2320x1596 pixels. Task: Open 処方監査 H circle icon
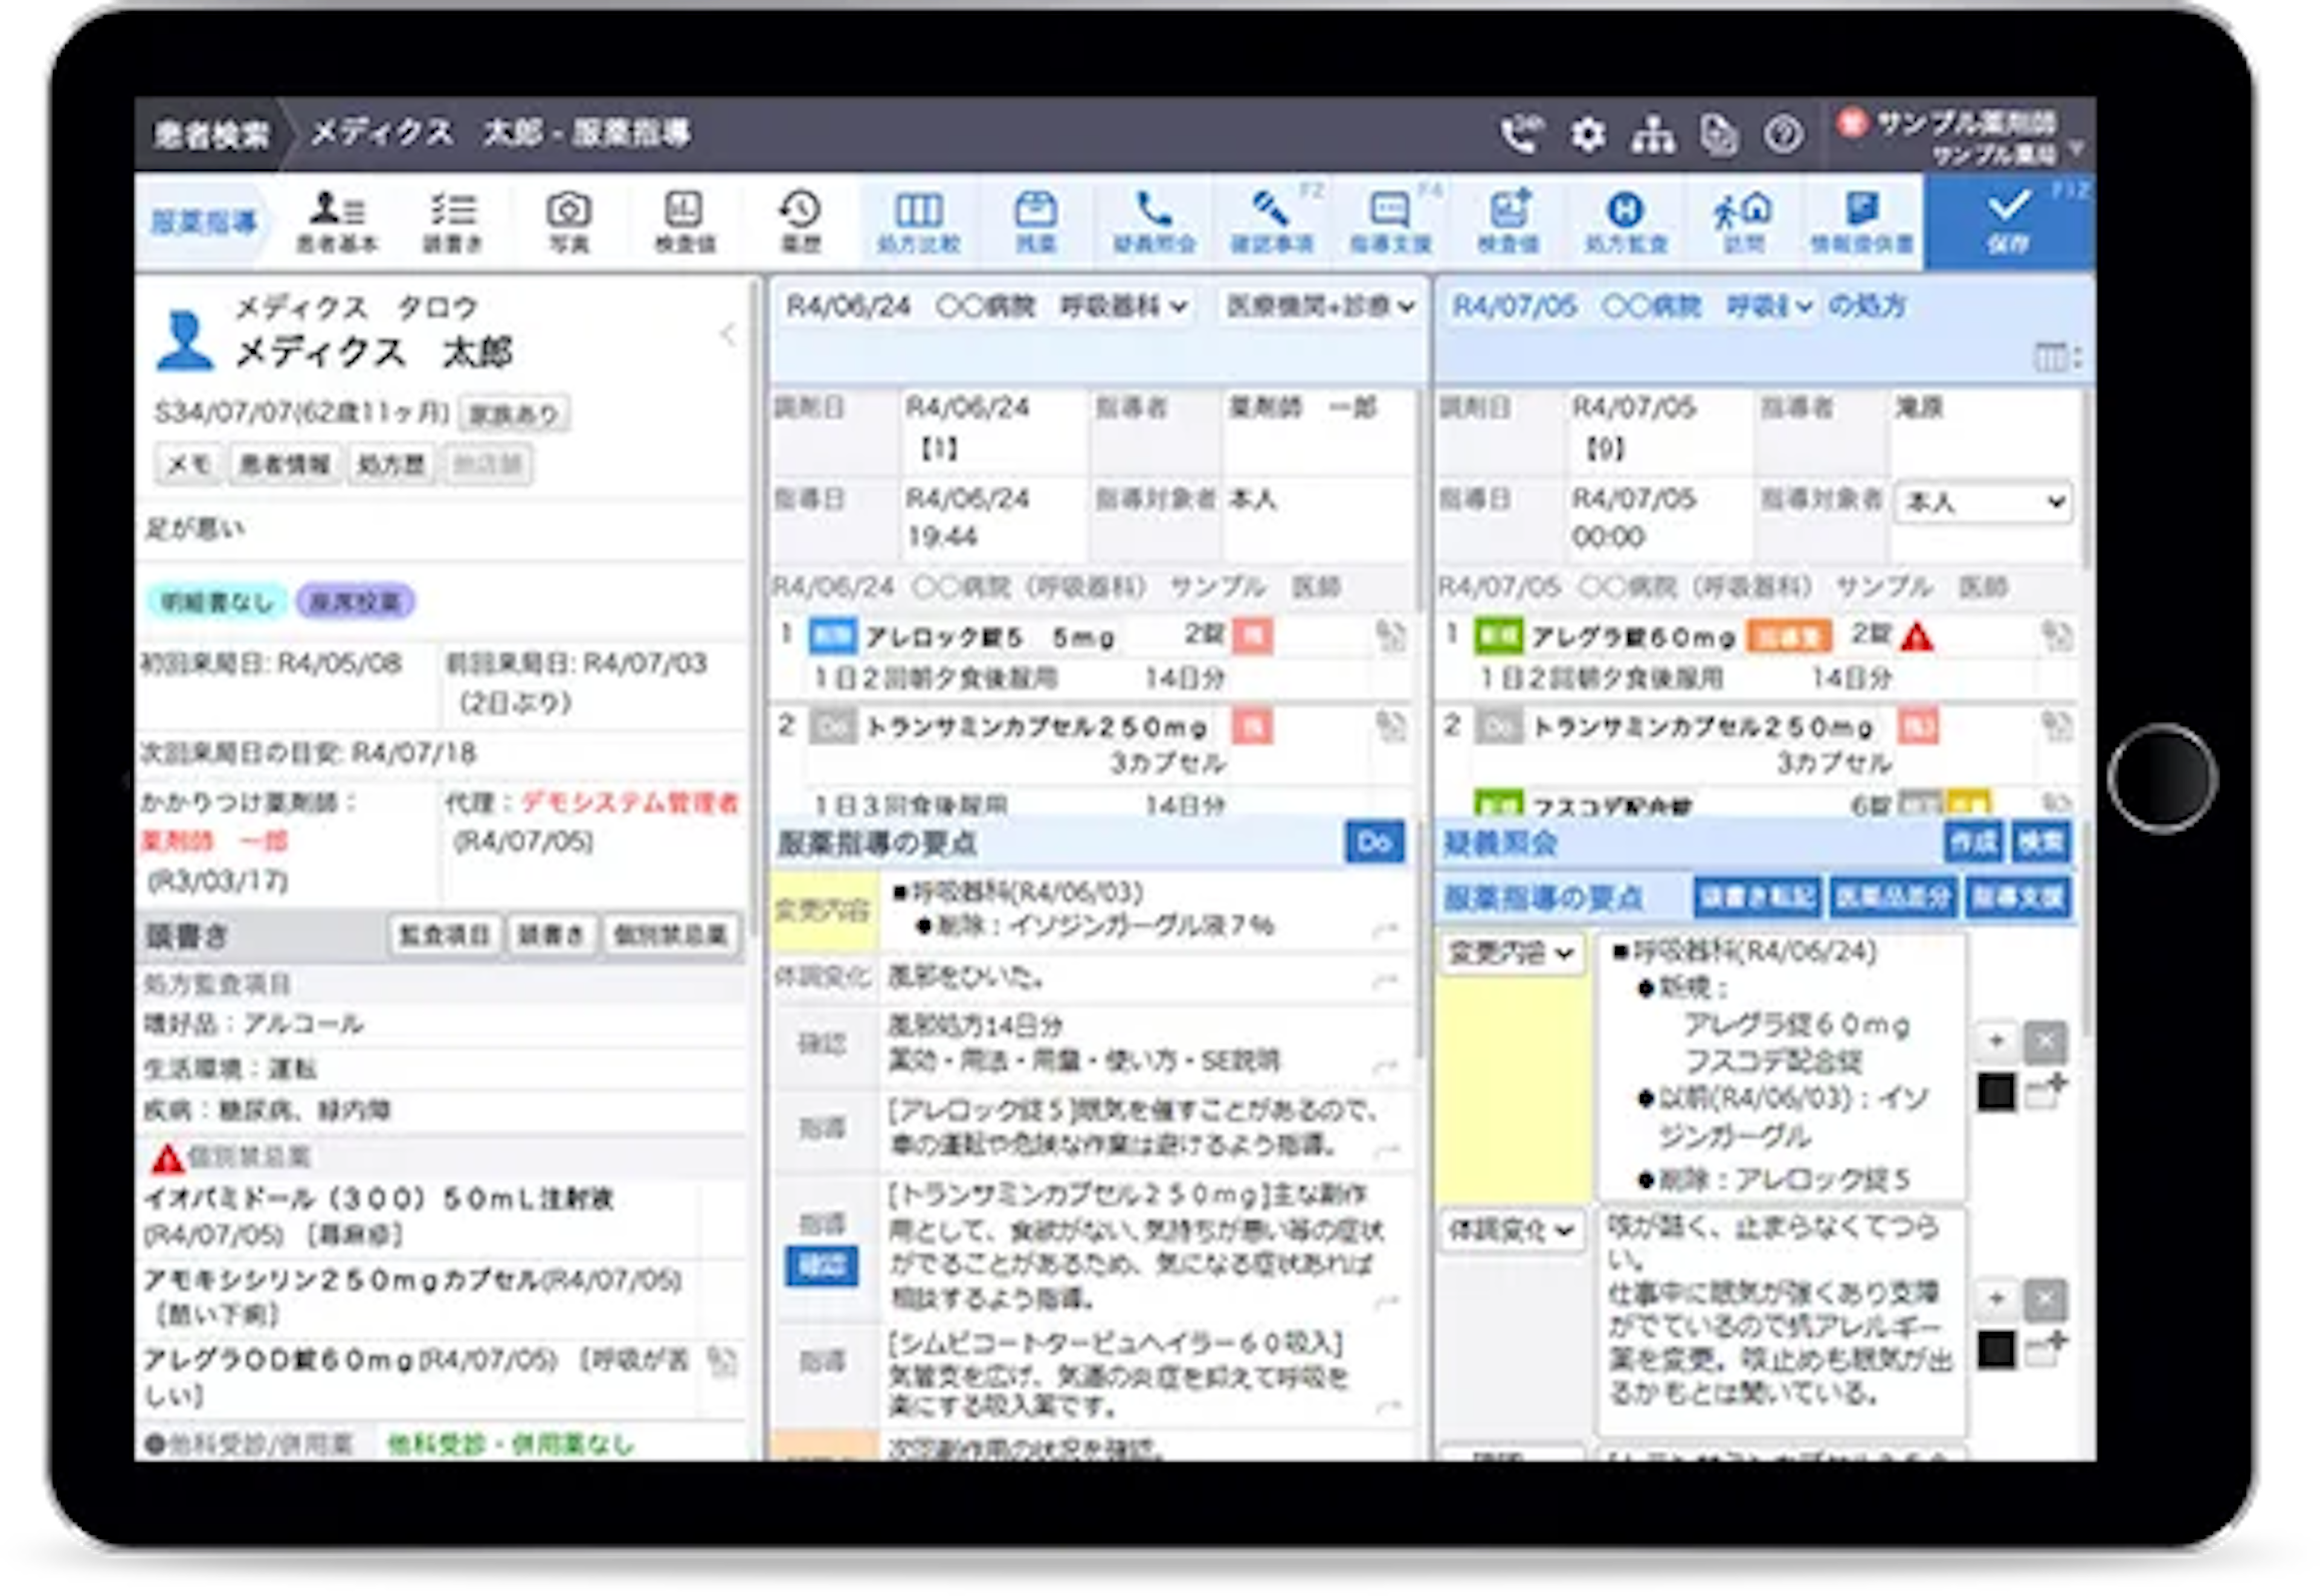[1626, 221]
